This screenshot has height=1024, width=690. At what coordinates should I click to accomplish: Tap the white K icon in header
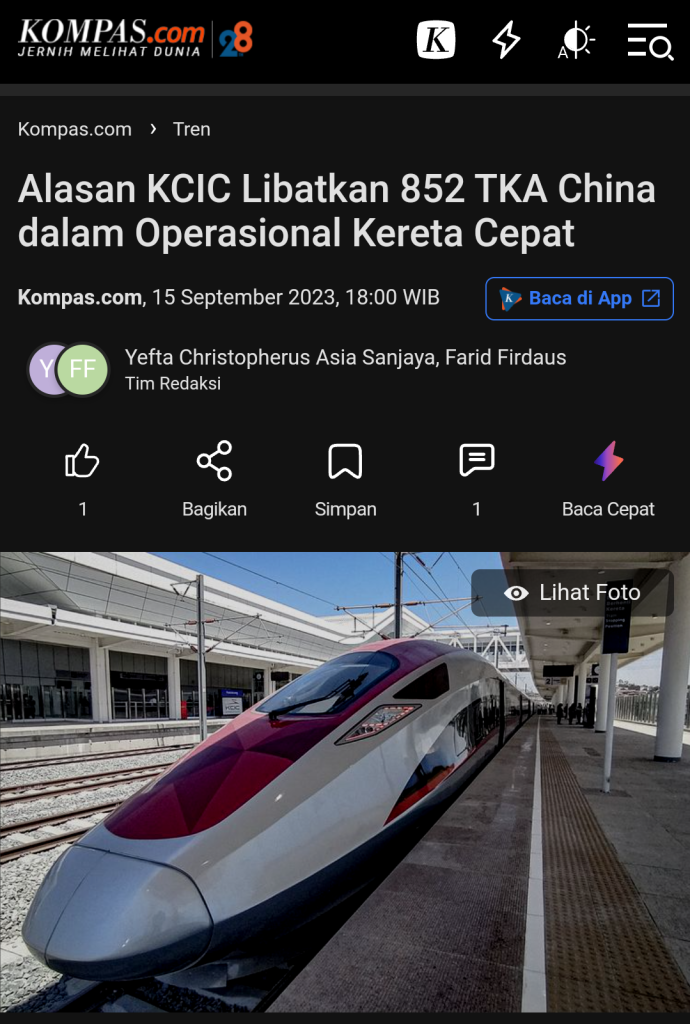(436, 40)
